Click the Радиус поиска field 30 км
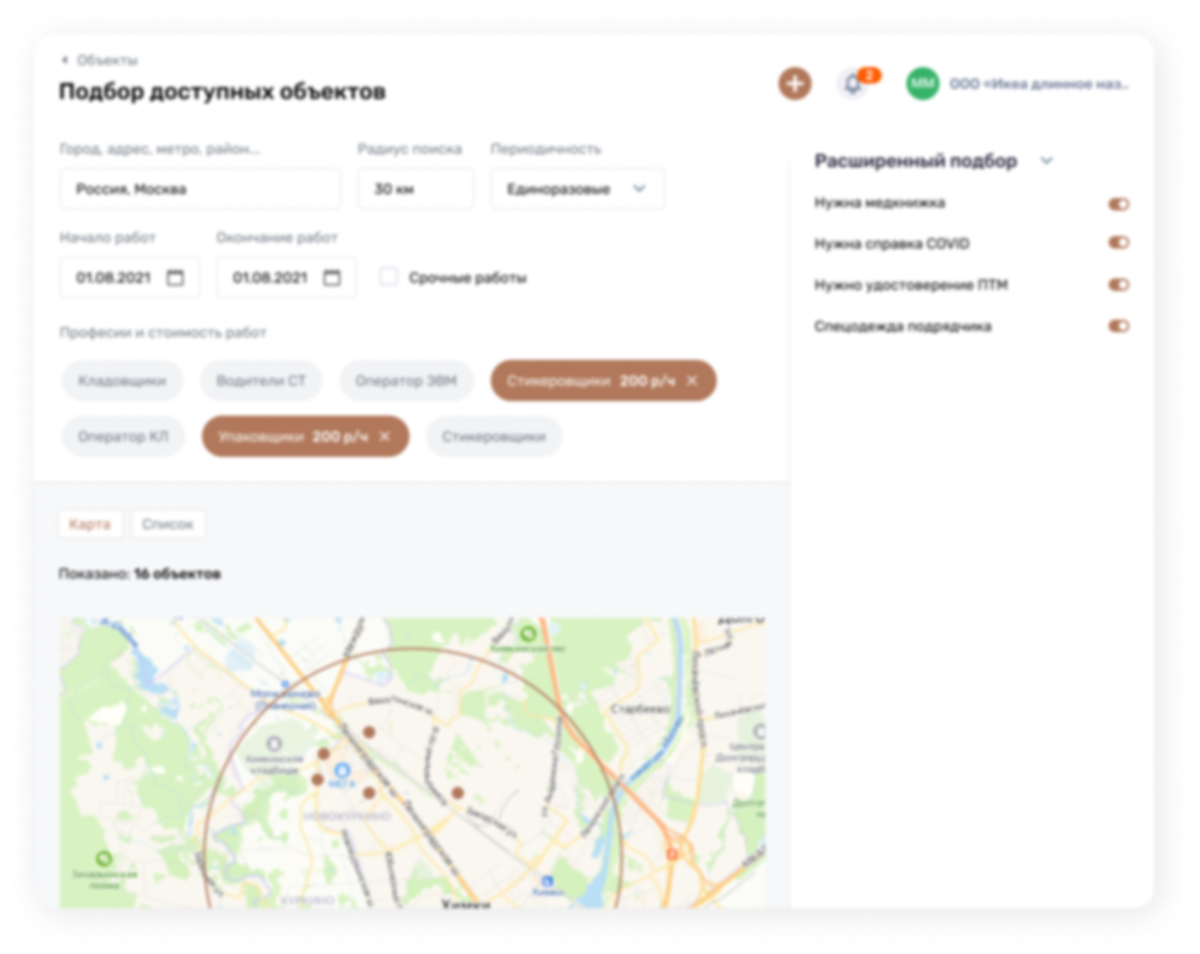This screenshot has height=954, width=1200. [x=416, y=188]
